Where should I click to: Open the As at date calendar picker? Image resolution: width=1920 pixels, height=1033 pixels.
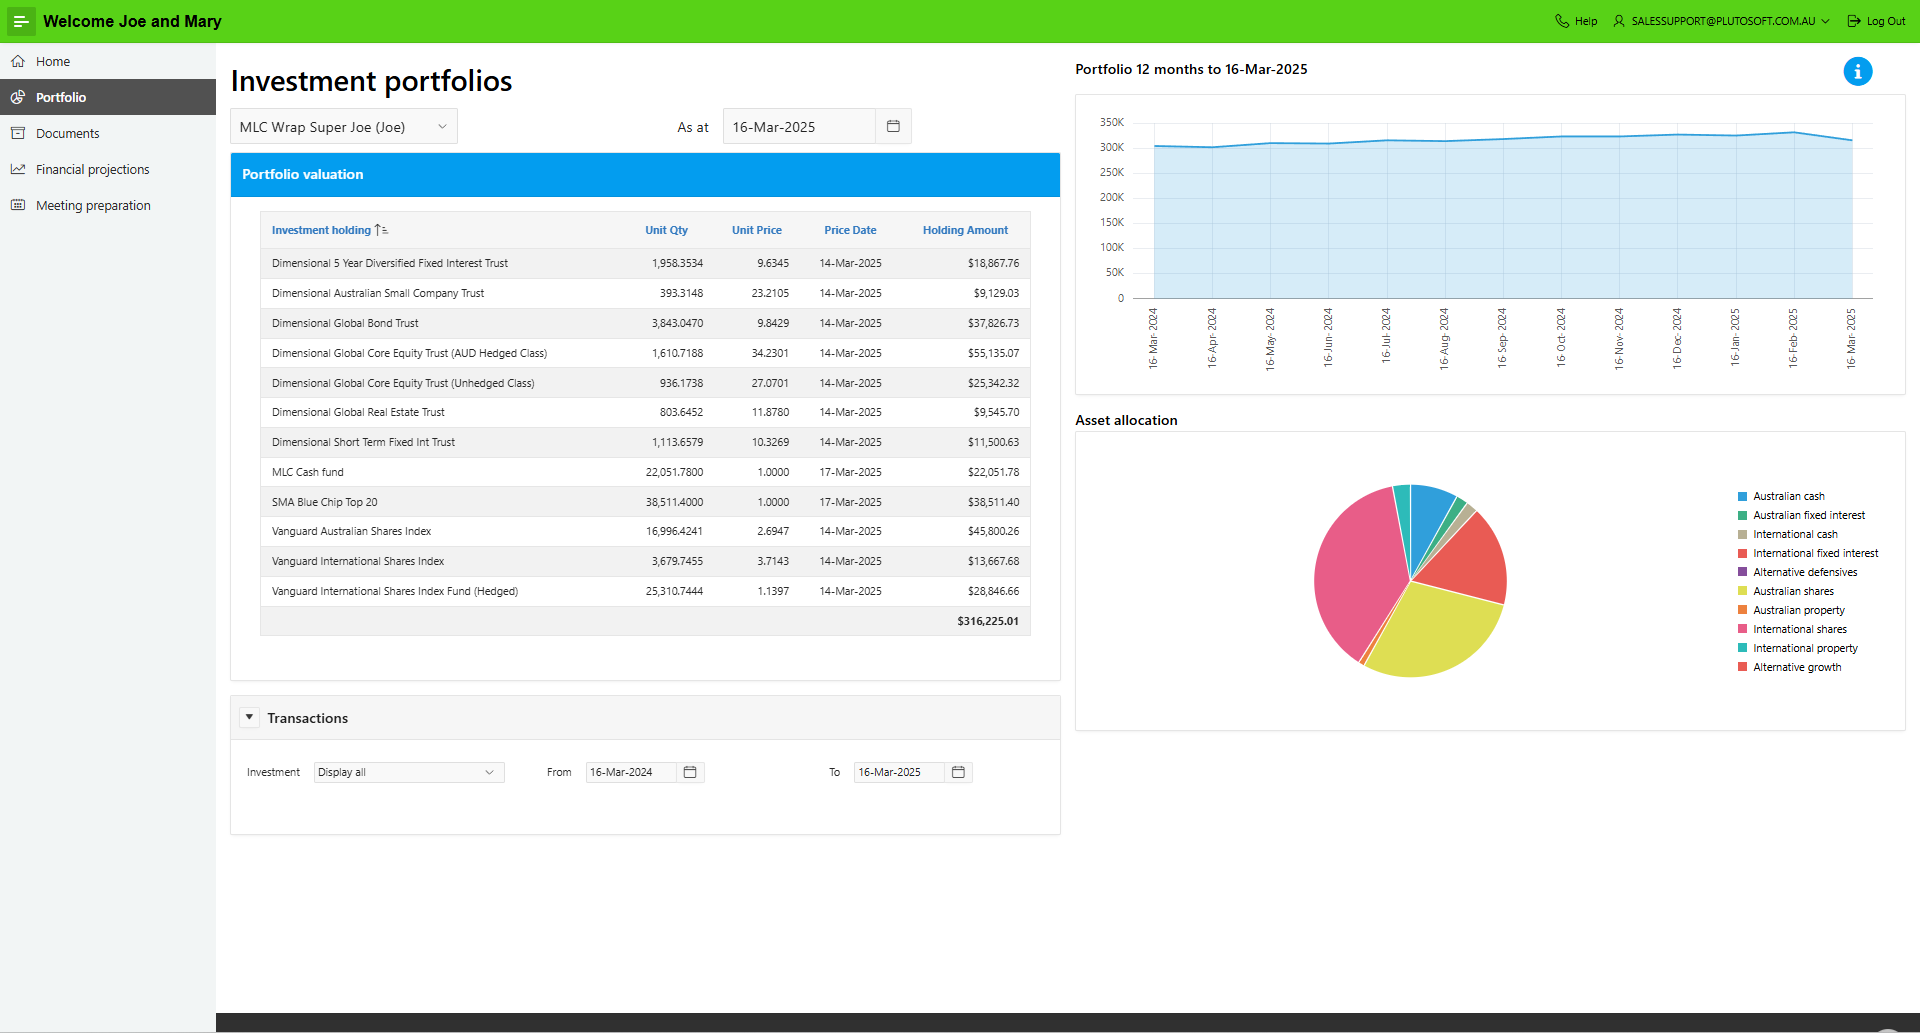893,127
